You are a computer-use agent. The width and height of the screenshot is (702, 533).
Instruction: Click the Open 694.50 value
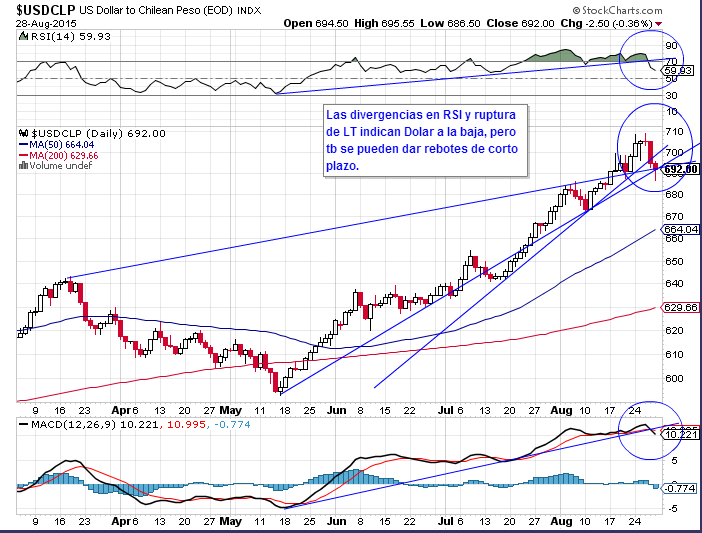[x=316, y=23]
